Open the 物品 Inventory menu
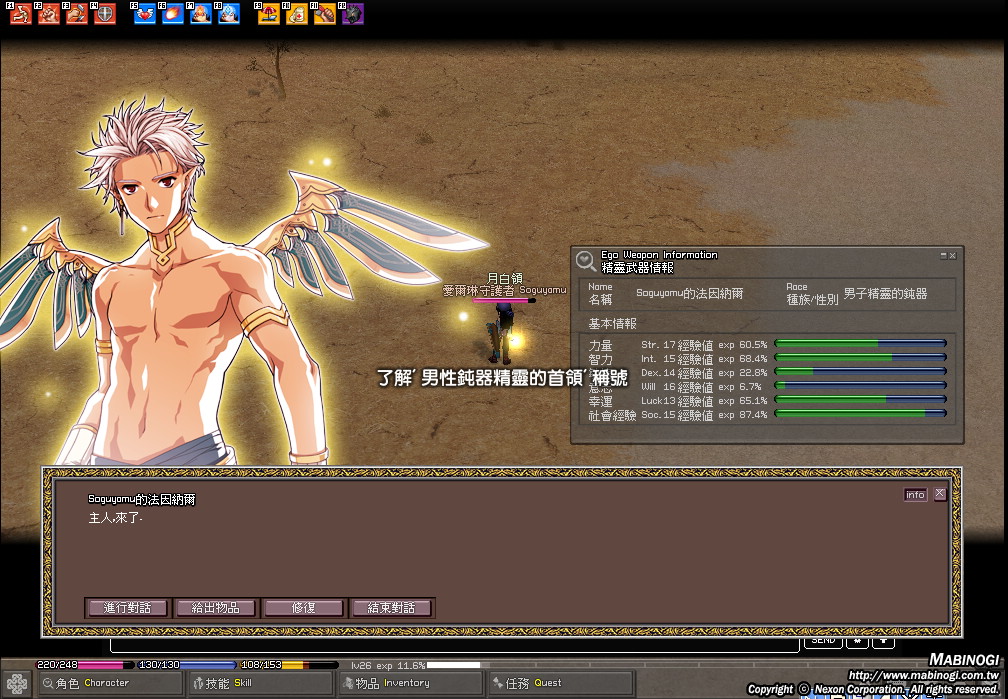Screen dimensions: 1008x699 (411, 684)
